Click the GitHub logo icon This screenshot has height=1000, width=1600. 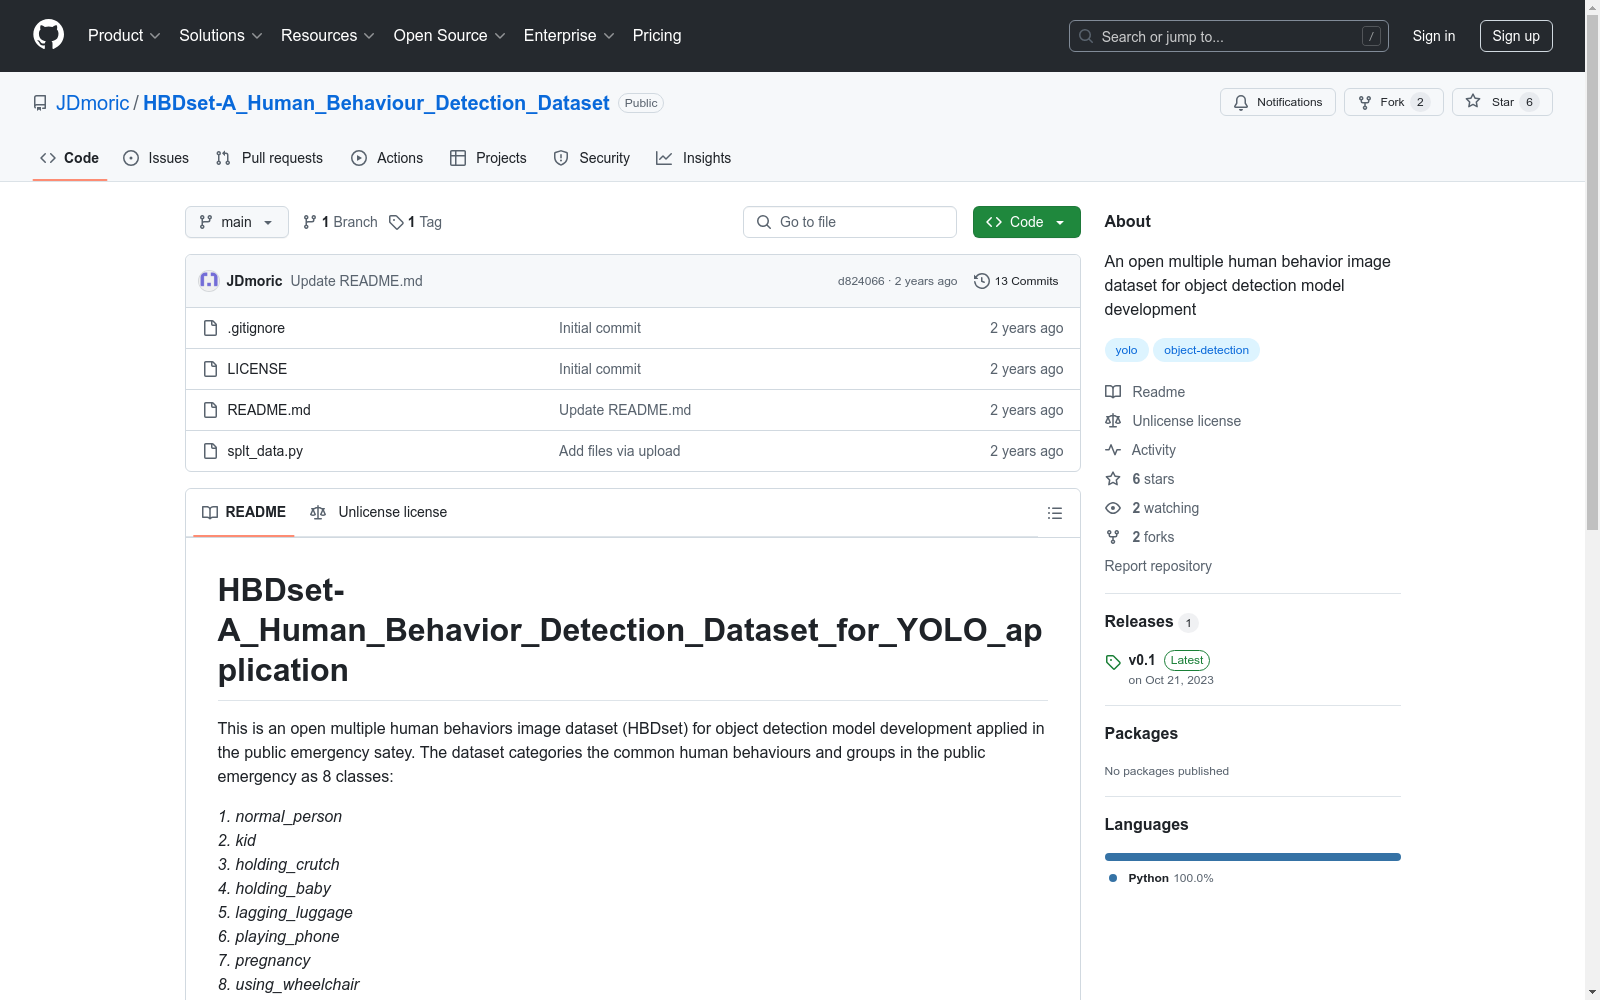click(48, 35)
